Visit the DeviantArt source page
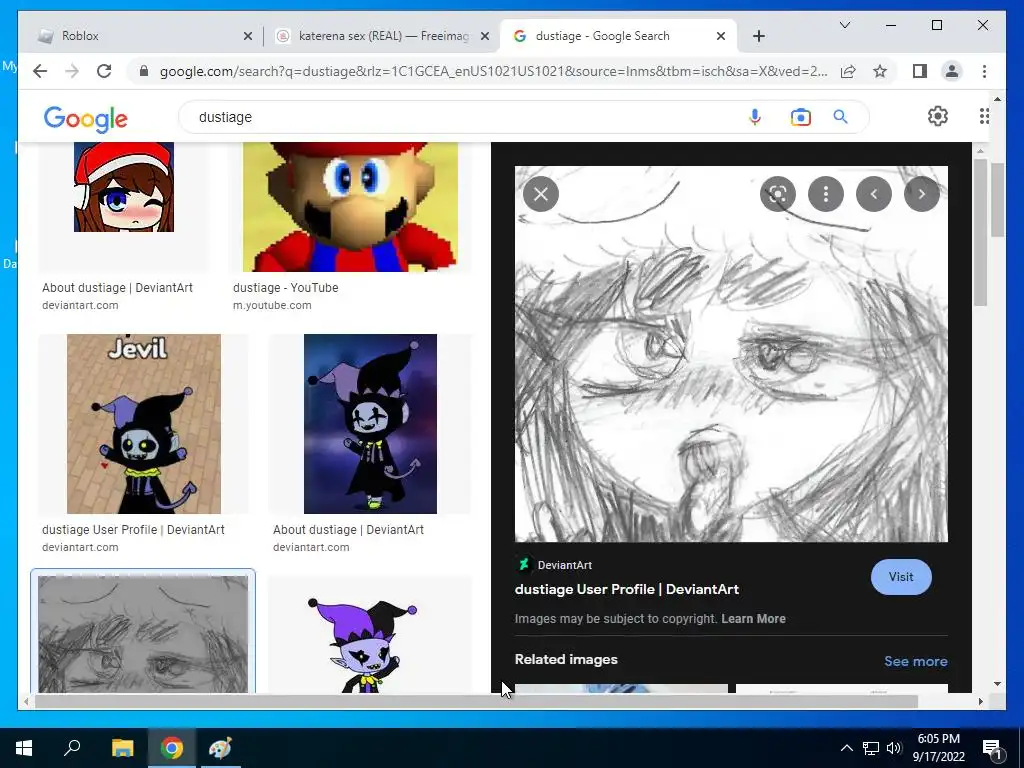 (901, 577)
